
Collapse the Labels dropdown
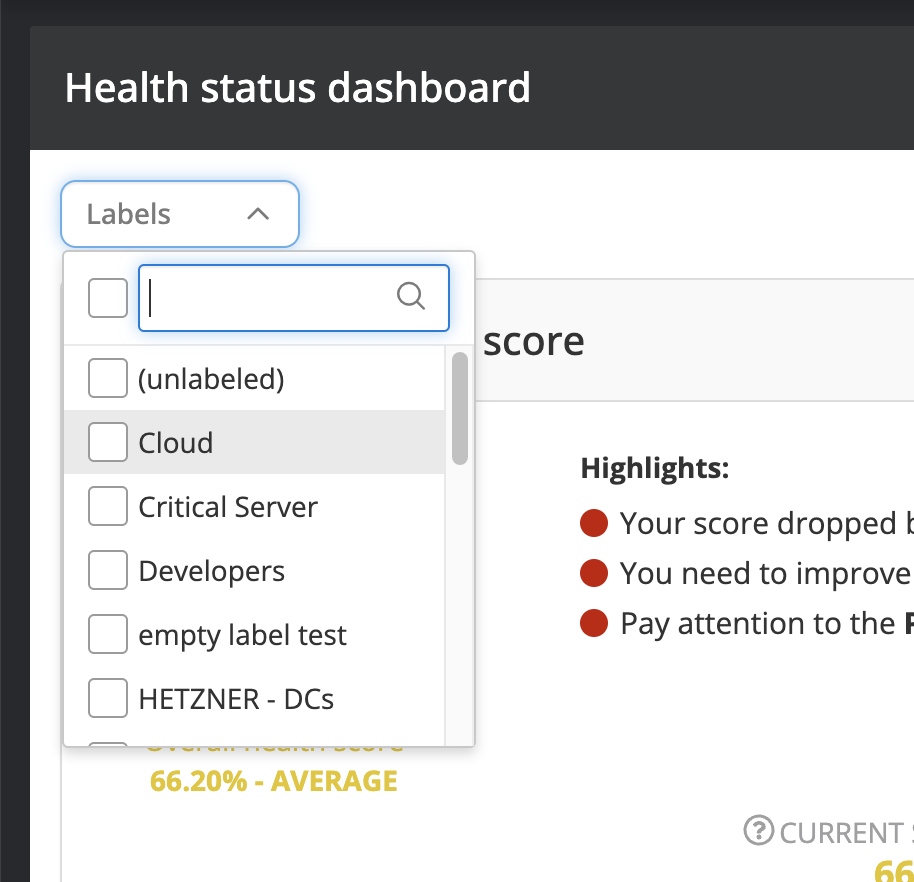[x=180, y=214]
